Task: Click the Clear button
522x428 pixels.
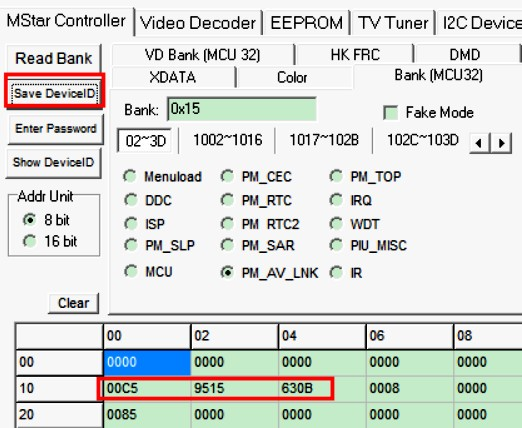Action: [x=74, y=303]
